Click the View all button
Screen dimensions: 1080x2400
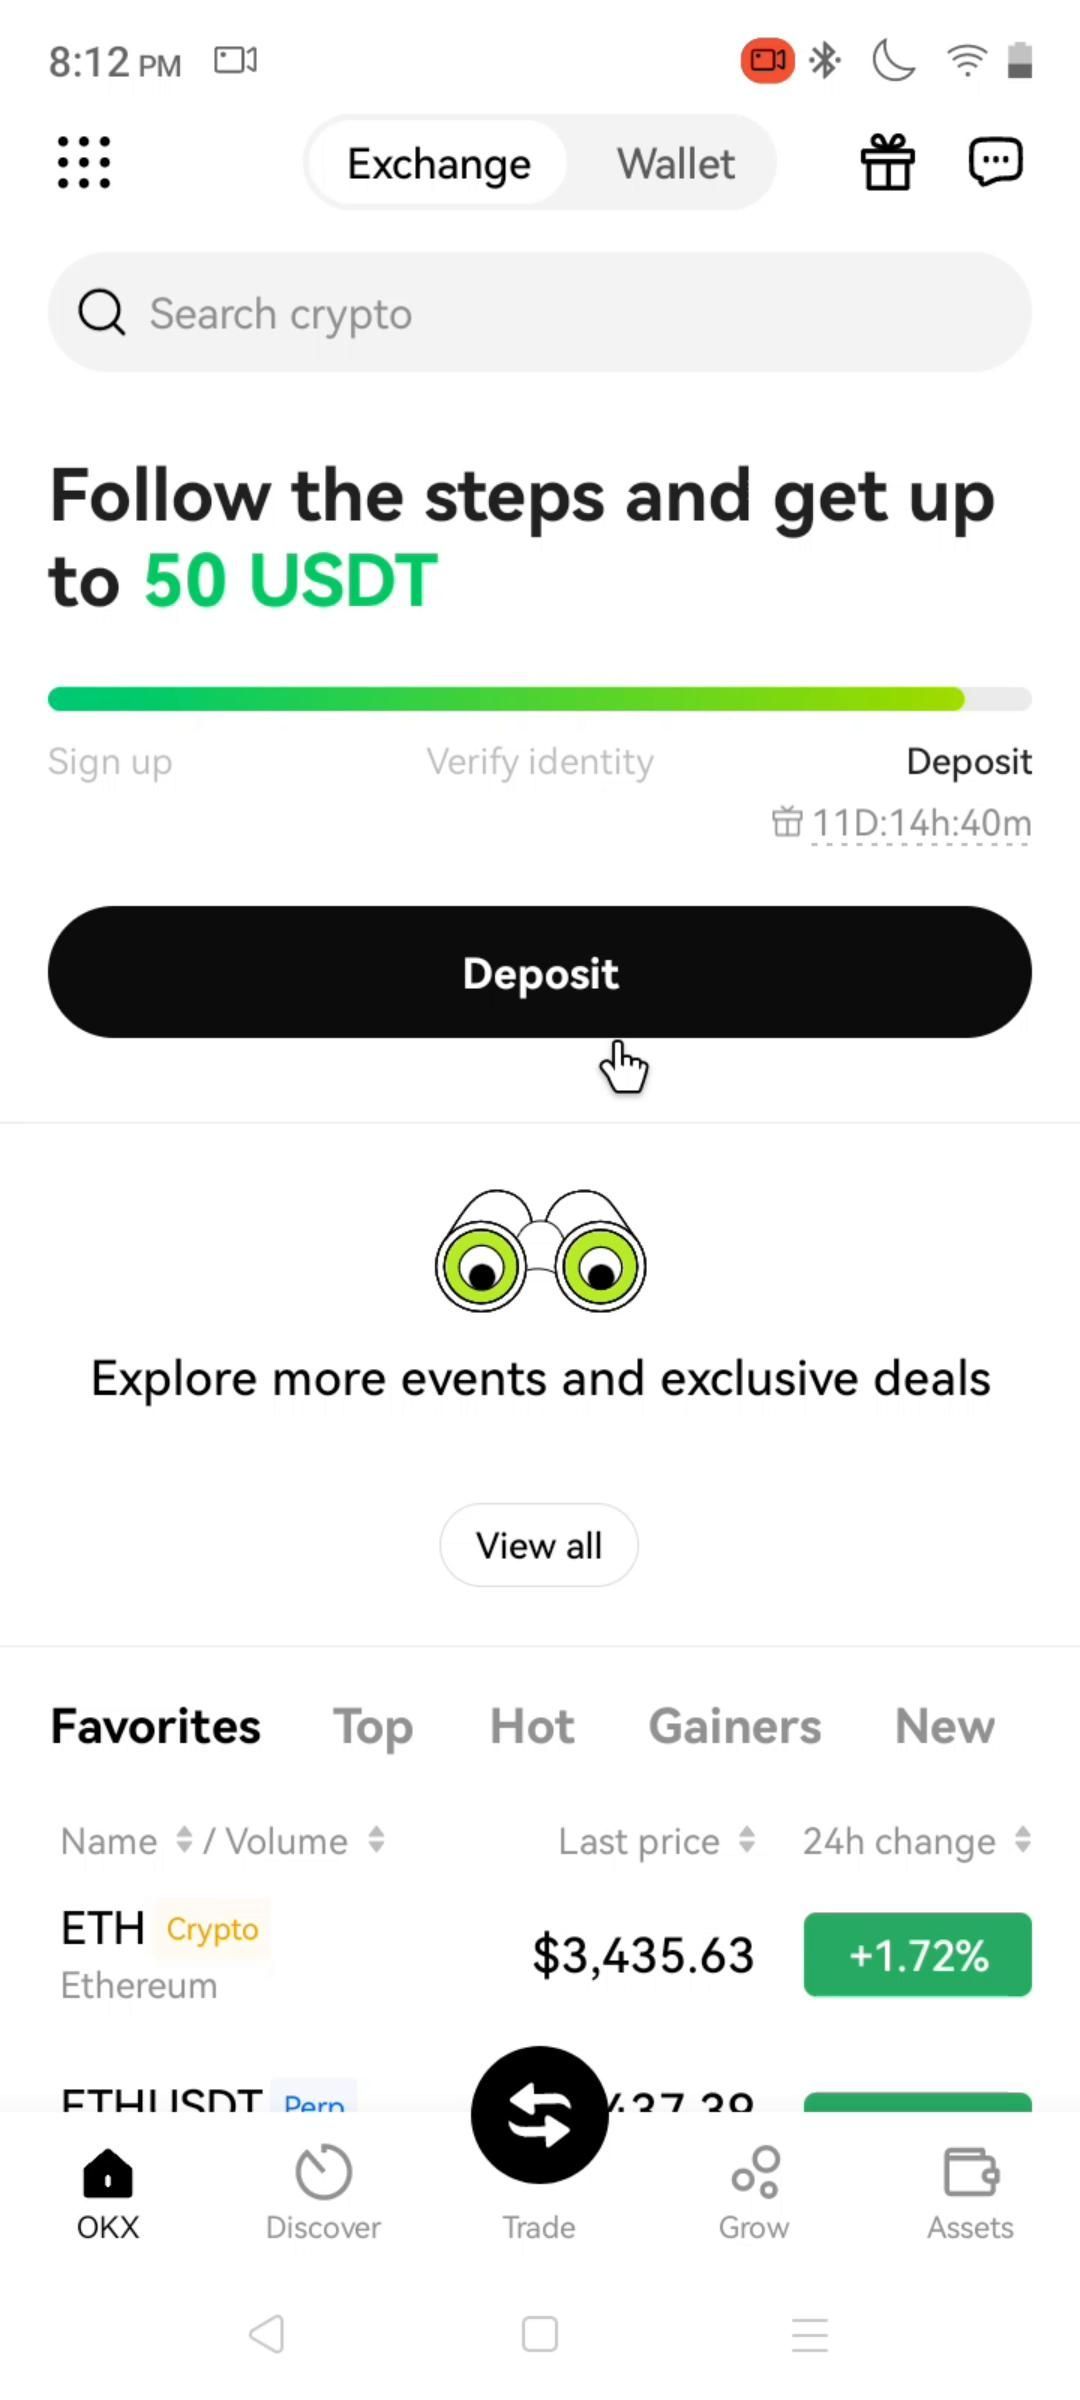click(539, 1545)
